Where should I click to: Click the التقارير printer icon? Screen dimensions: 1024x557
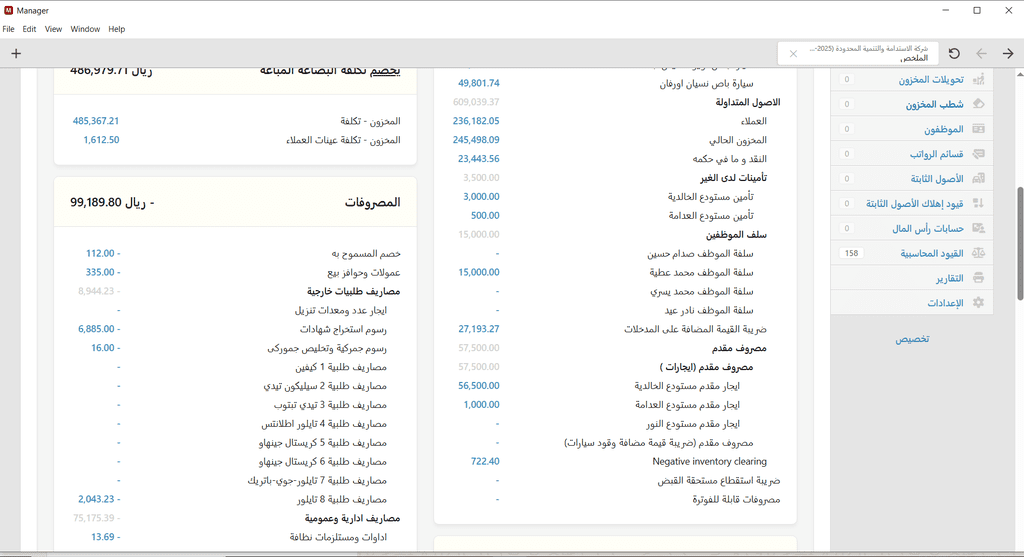pos(978,278)
